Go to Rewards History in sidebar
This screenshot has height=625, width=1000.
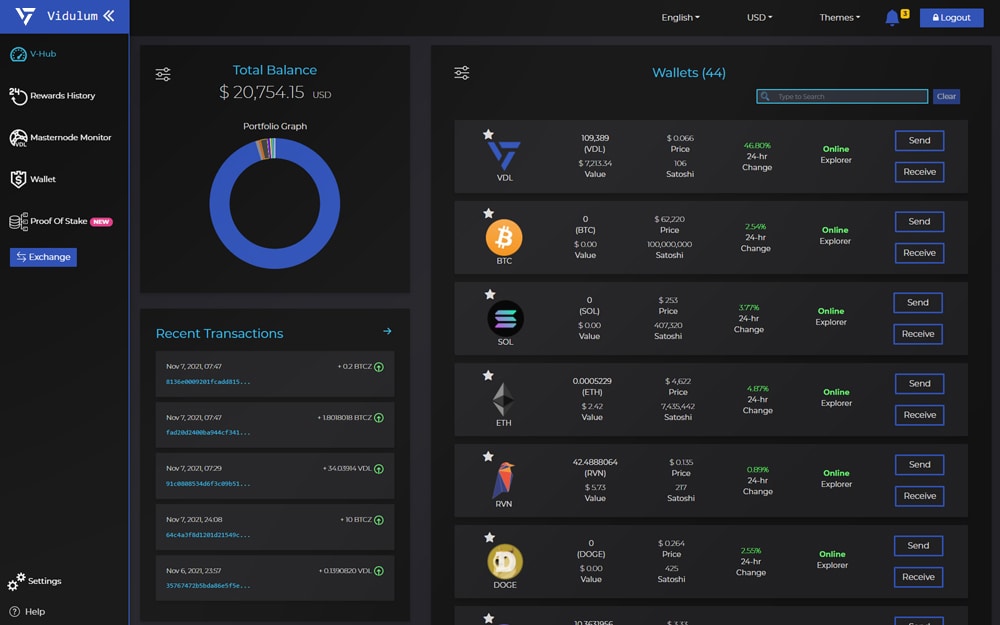click(62, 96)
